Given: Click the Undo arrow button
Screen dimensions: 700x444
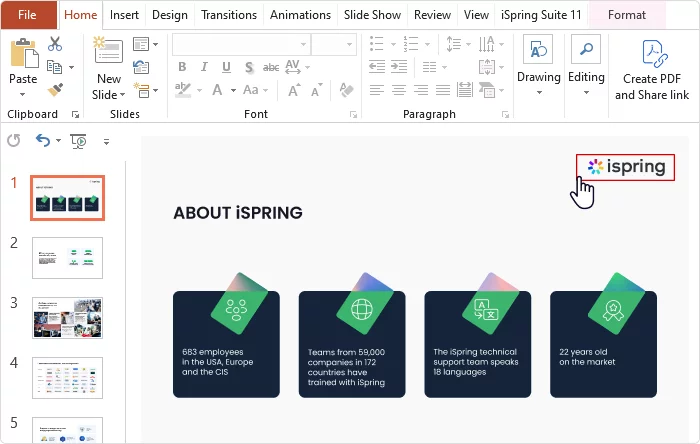Looking at the screenshot, I should click(43, 141).
